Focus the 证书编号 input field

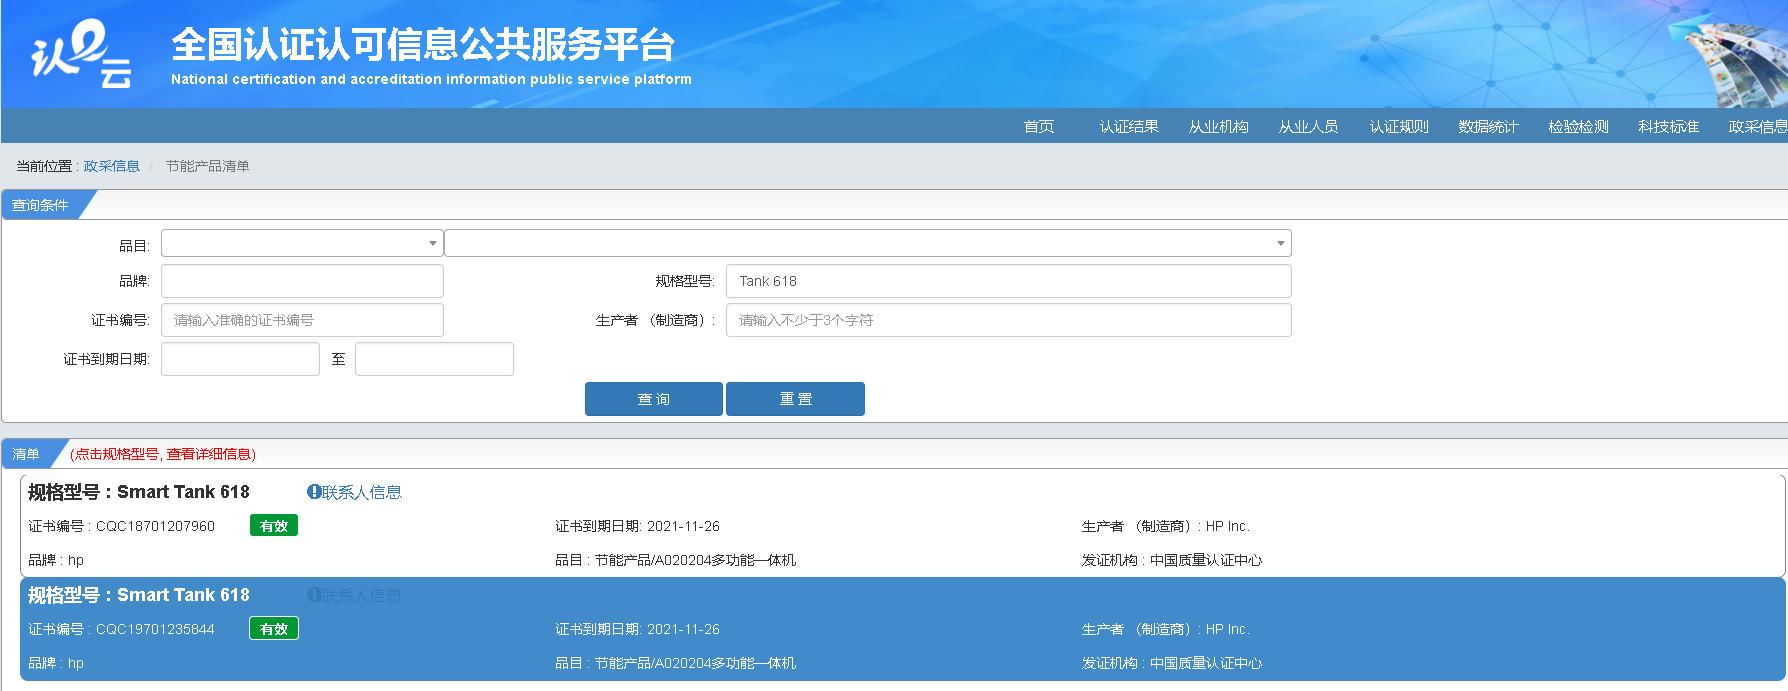coord(302,320)
